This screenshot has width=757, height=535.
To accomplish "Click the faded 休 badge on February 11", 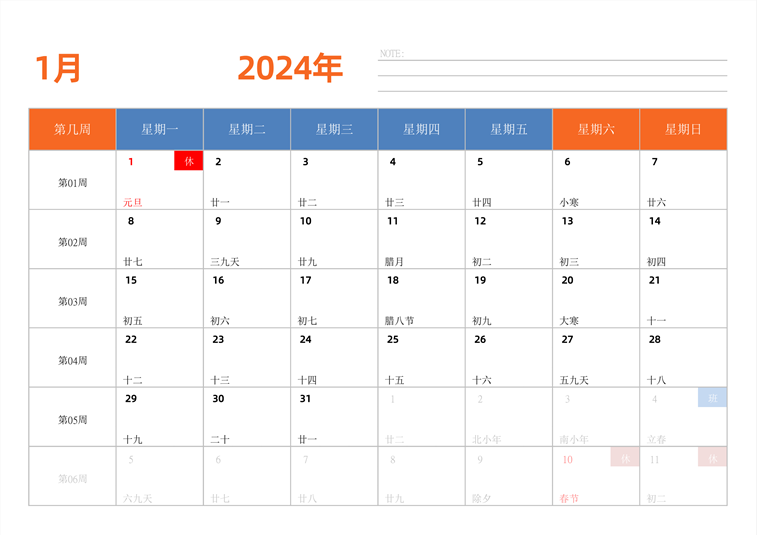I will (712, 457).
